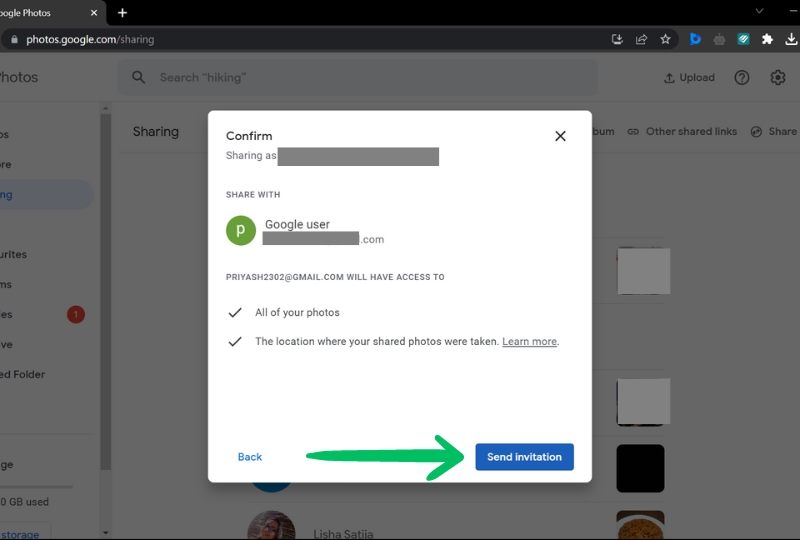Open the Learn more link
The height and width of the screenshot is (540, 800).
[x=529, y=341]
